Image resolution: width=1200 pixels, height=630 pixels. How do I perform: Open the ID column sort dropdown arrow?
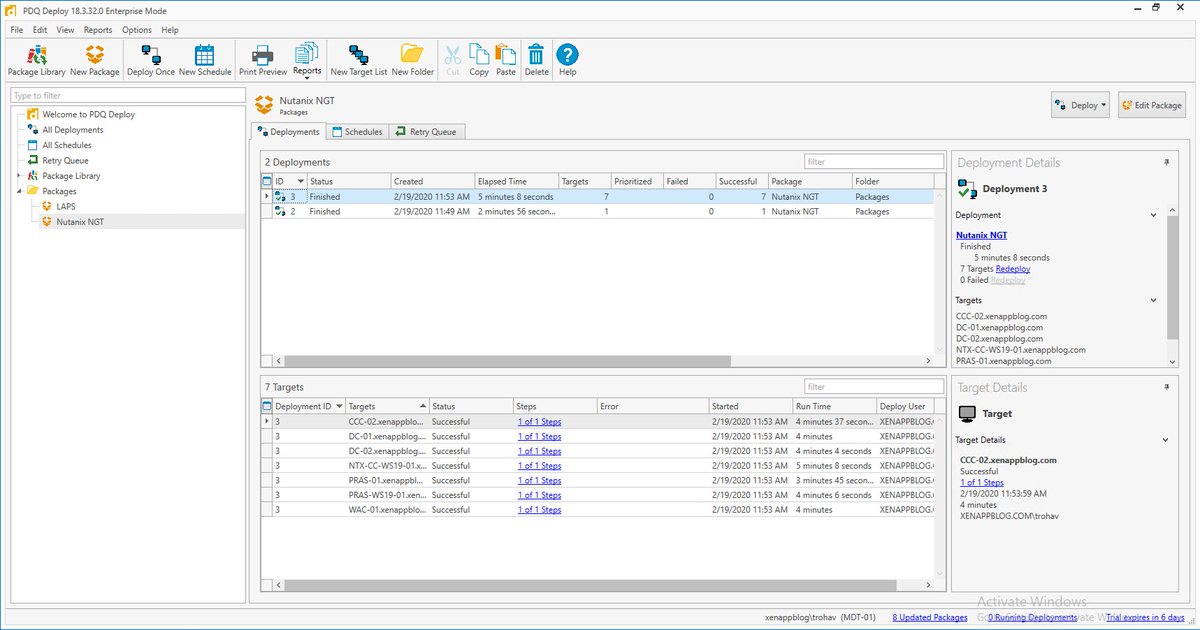(301, 181)
